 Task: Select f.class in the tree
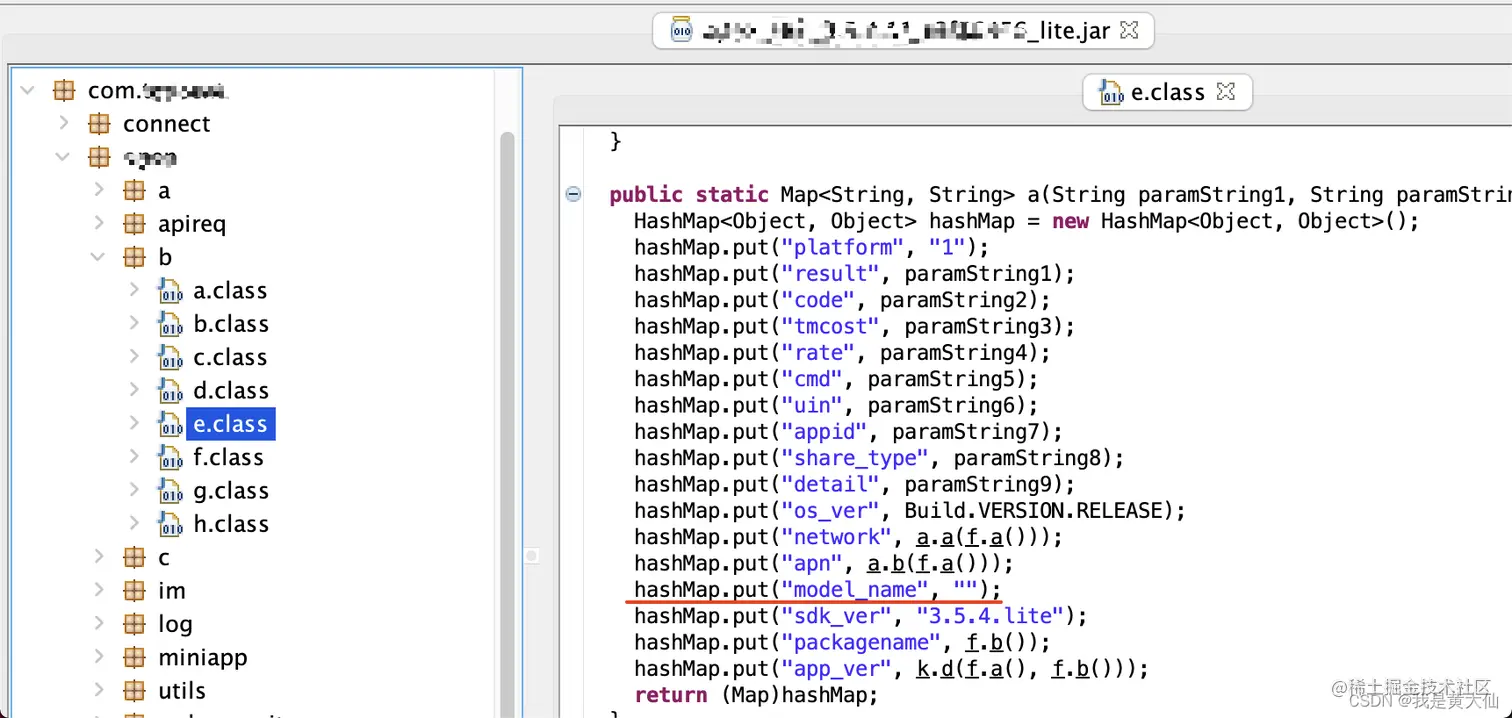coord(228,457)
